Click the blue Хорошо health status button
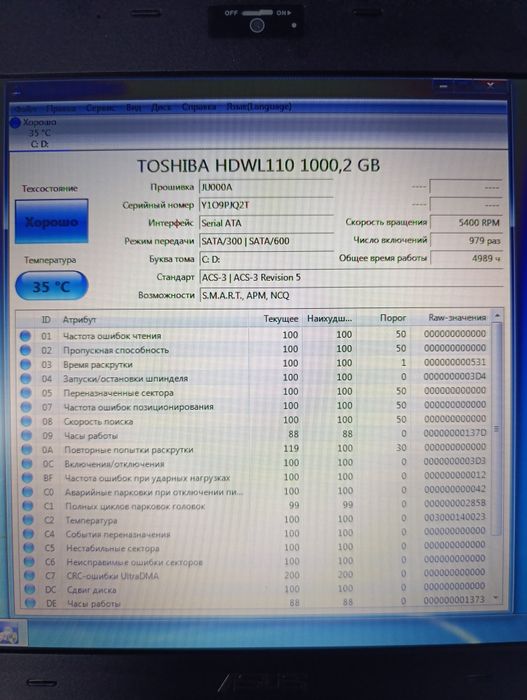The height and width of the screenshot is (700, 527). (x=51, y=221)
